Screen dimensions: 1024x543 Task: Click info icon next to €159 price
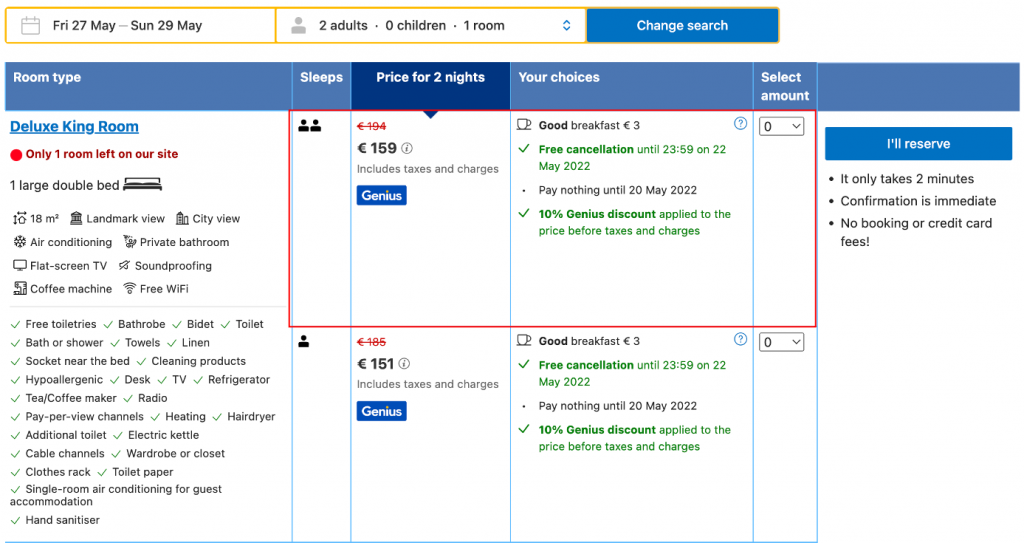point(407,149)
